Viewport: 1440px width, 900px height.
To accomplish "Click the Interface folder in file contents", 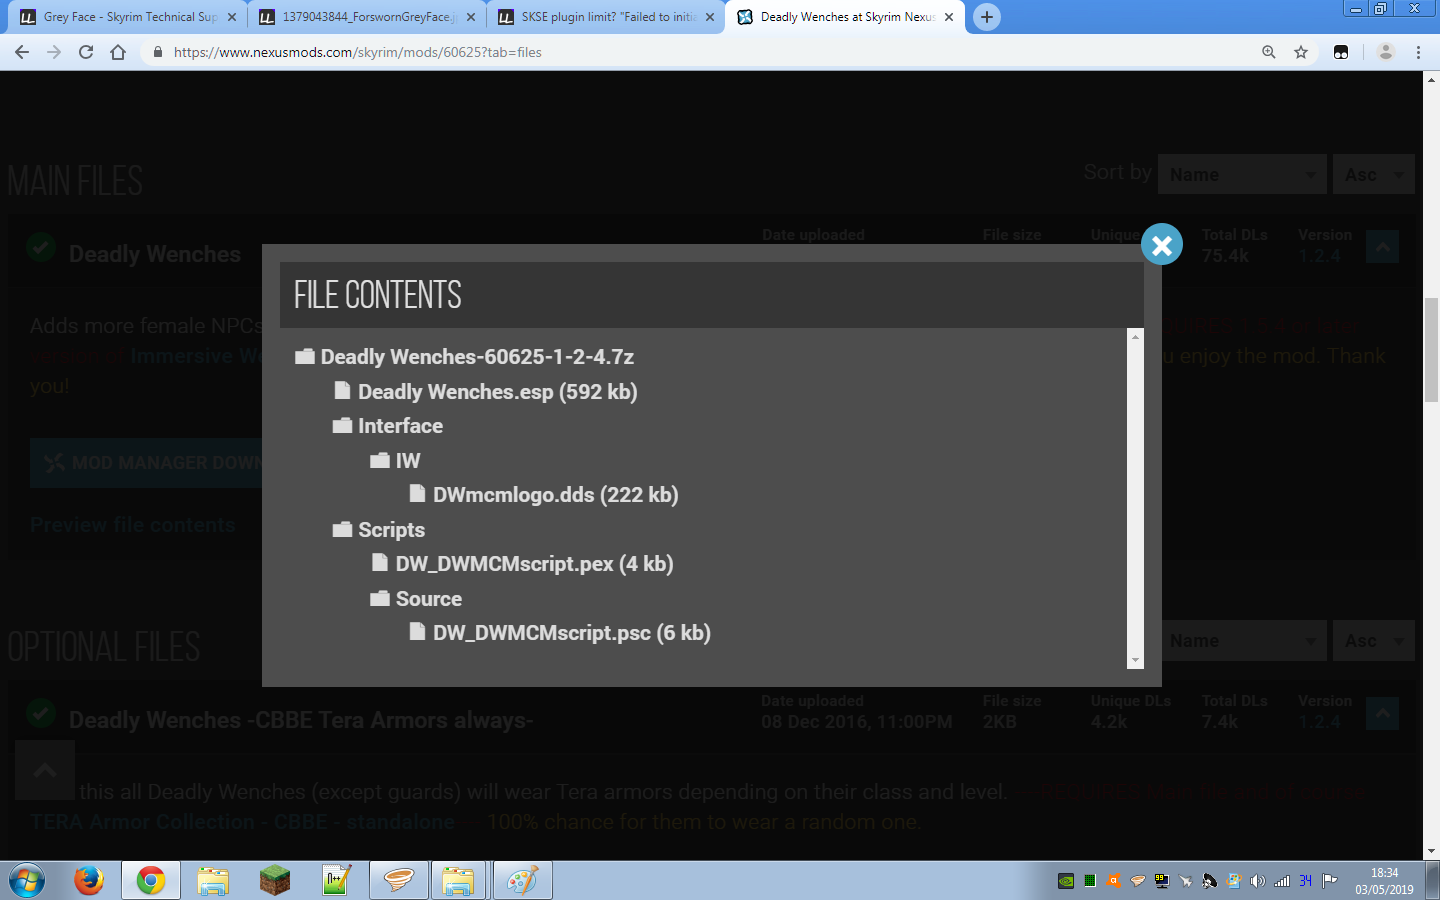I will (388, 426).
